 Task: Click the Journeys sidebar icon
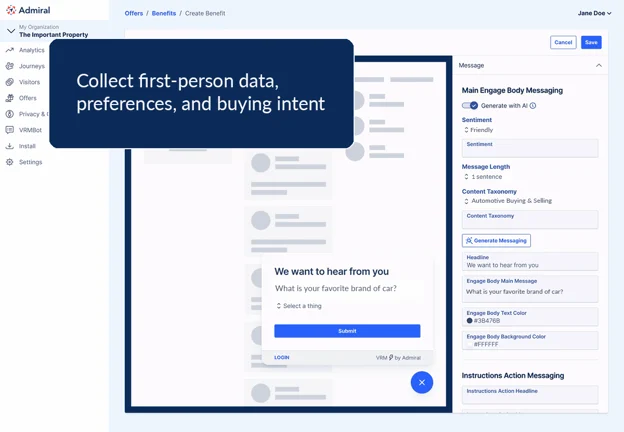(10, 66)
